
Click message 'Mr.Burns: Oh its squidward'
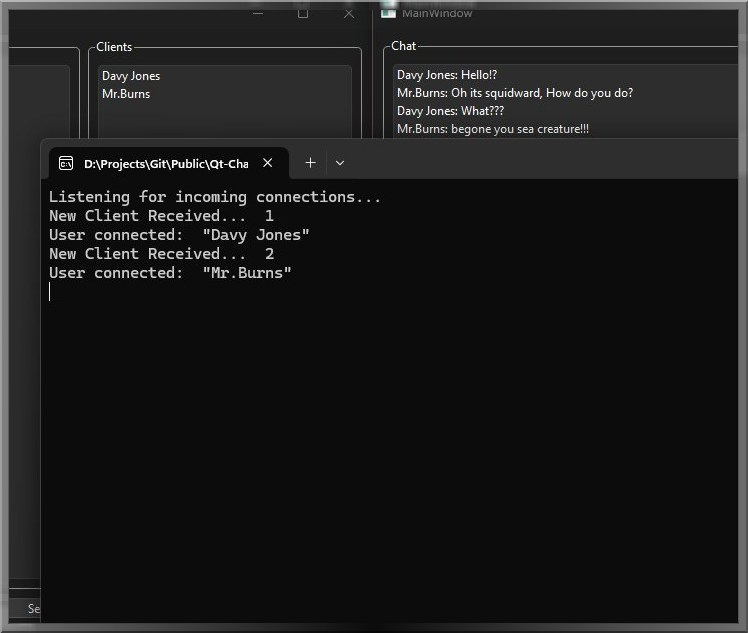click(x=515, y=93)
